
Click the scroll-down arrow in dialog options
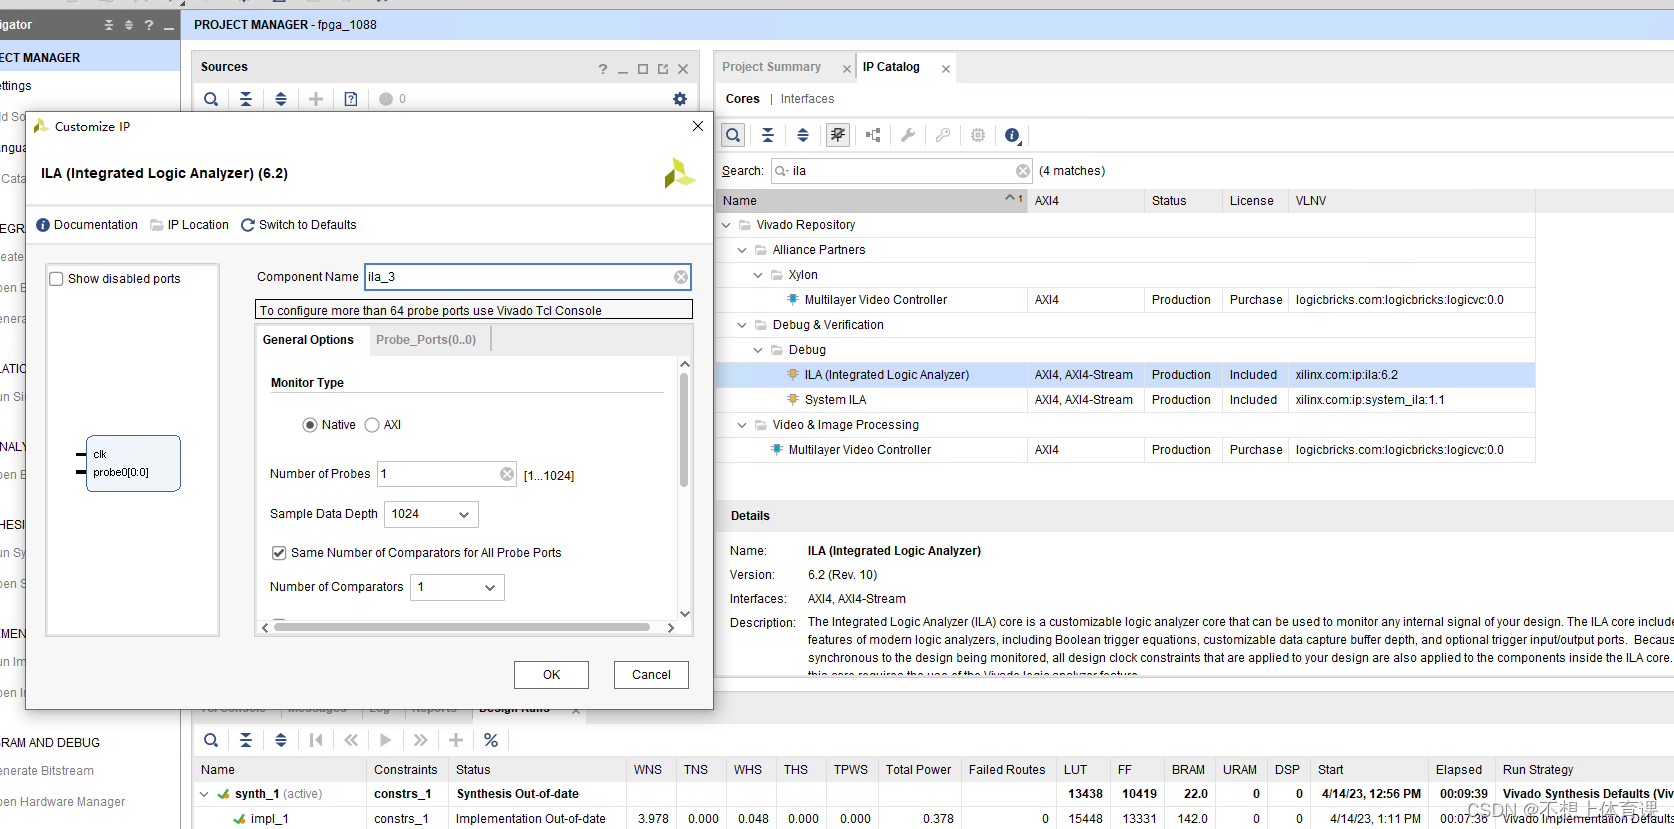685,614
